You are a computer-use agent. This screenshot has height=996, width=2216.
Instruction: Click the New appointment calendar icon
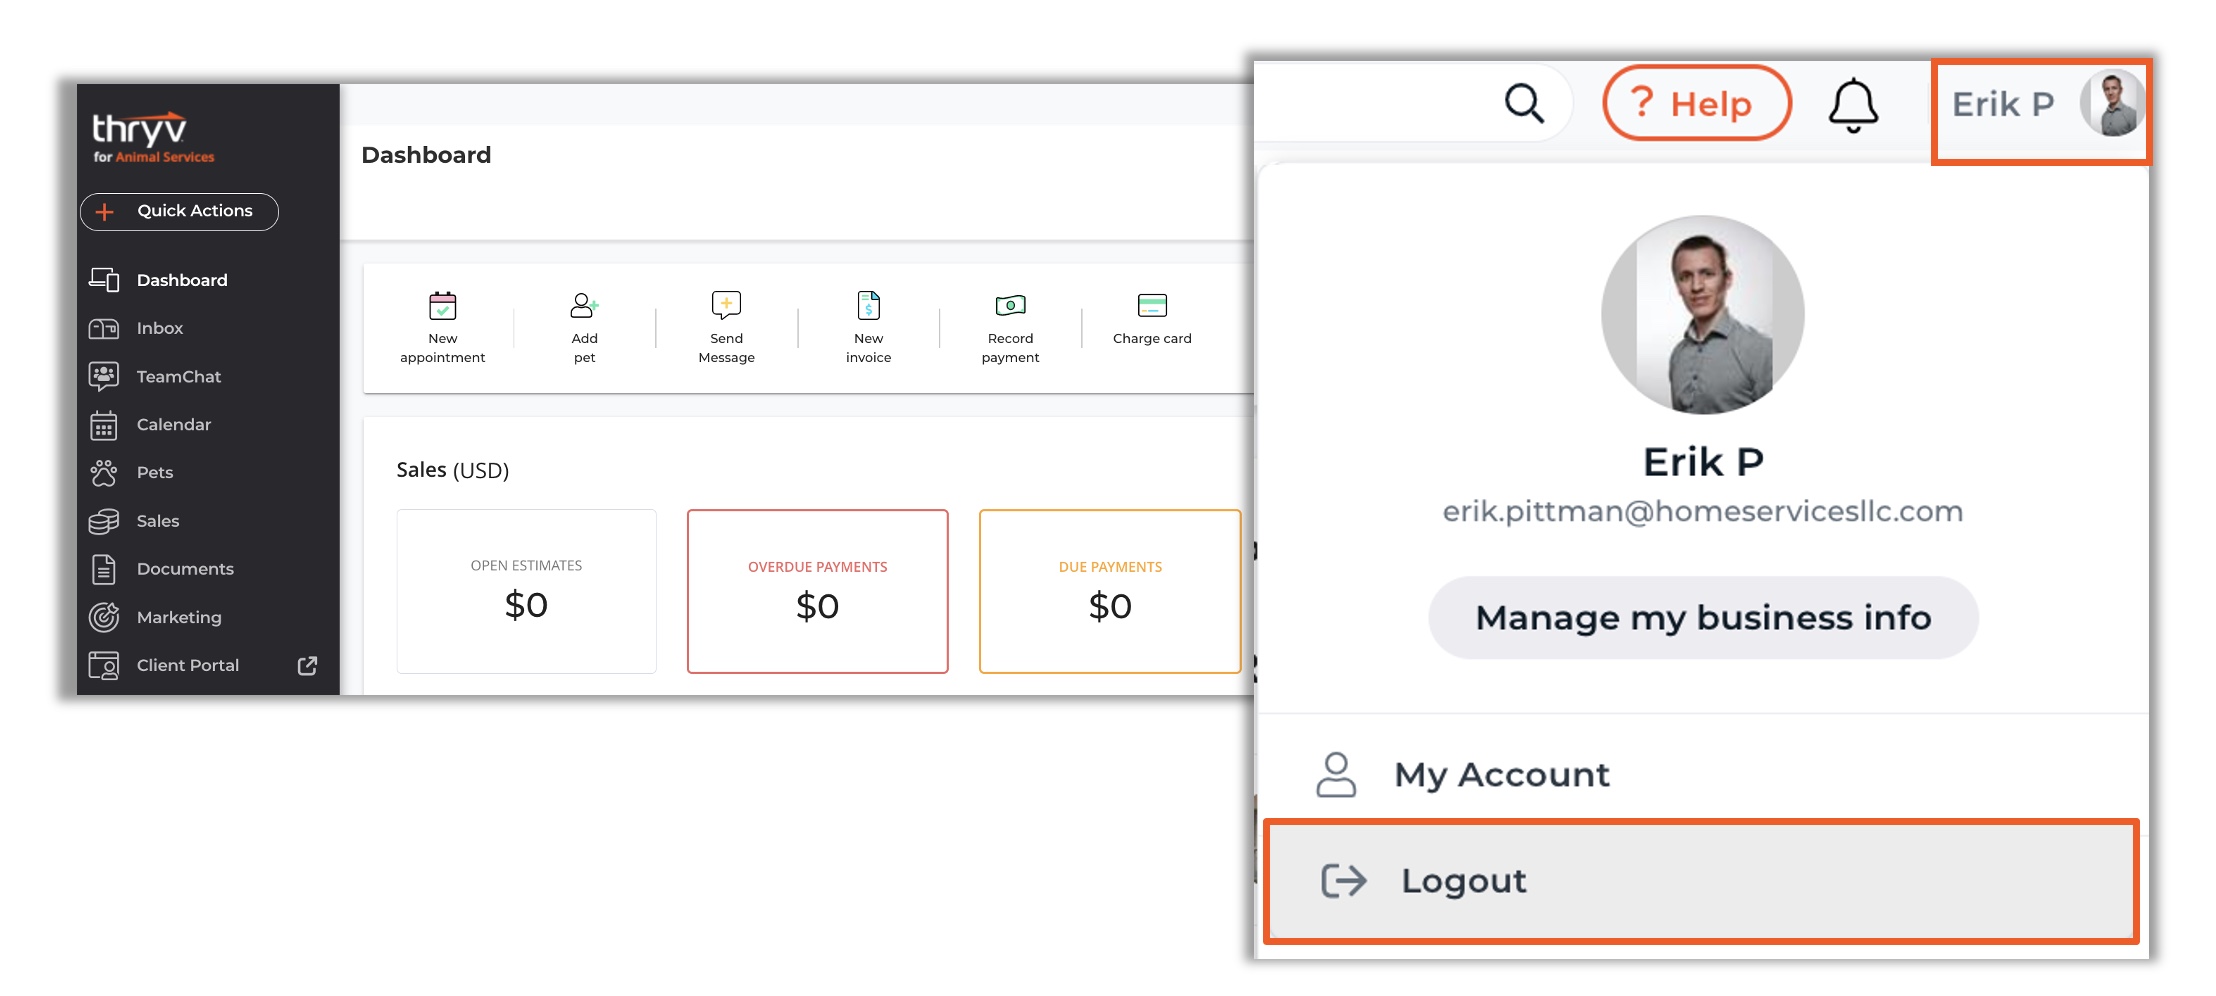pos(442,305)
